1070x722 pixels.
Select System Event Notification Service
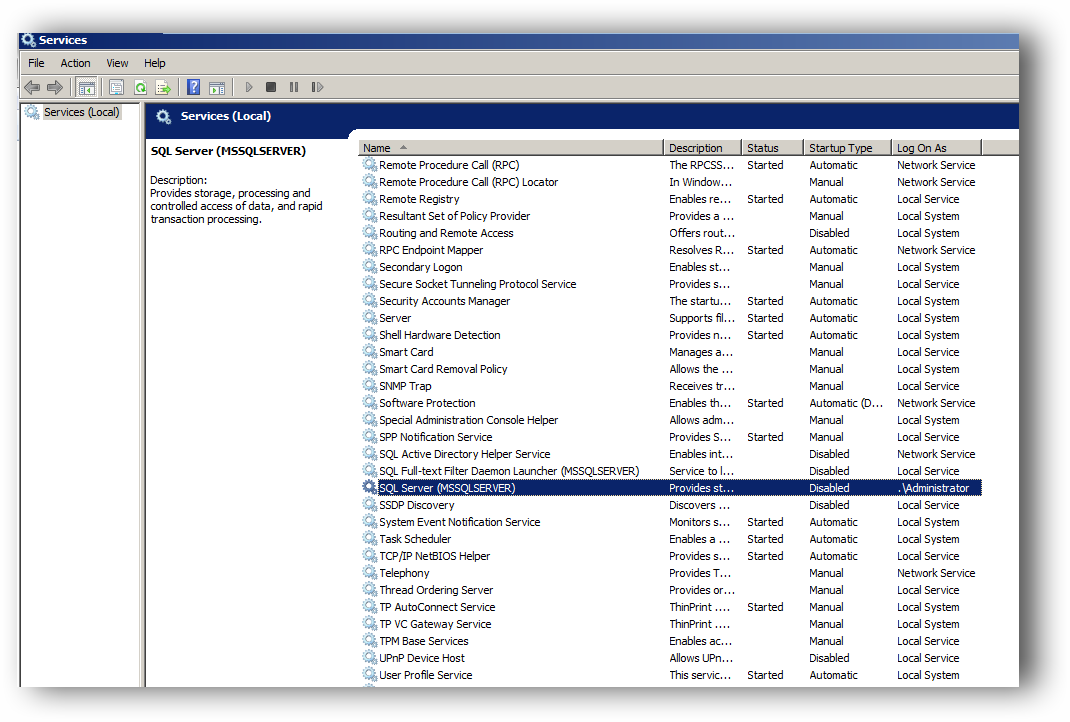pyautogui.click(x=670, y=522)
